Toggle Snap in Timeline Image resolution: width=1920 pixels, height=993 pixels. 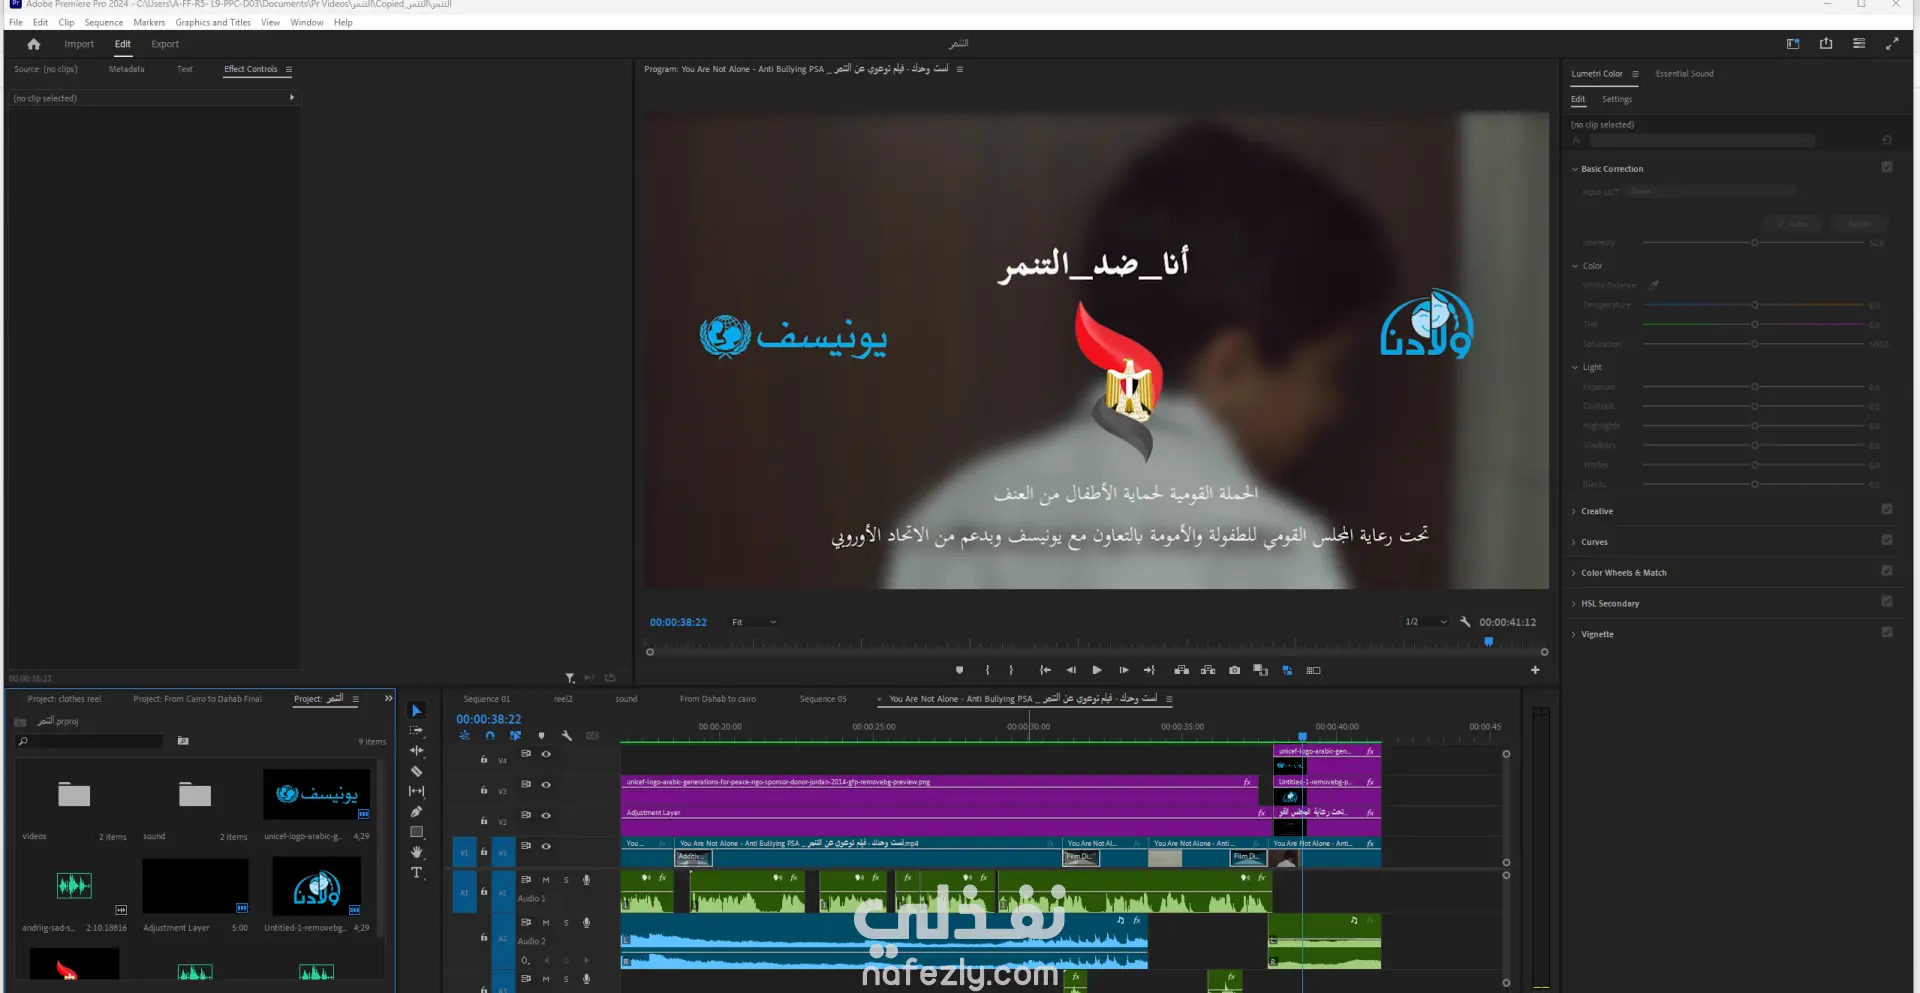(490, 736)
